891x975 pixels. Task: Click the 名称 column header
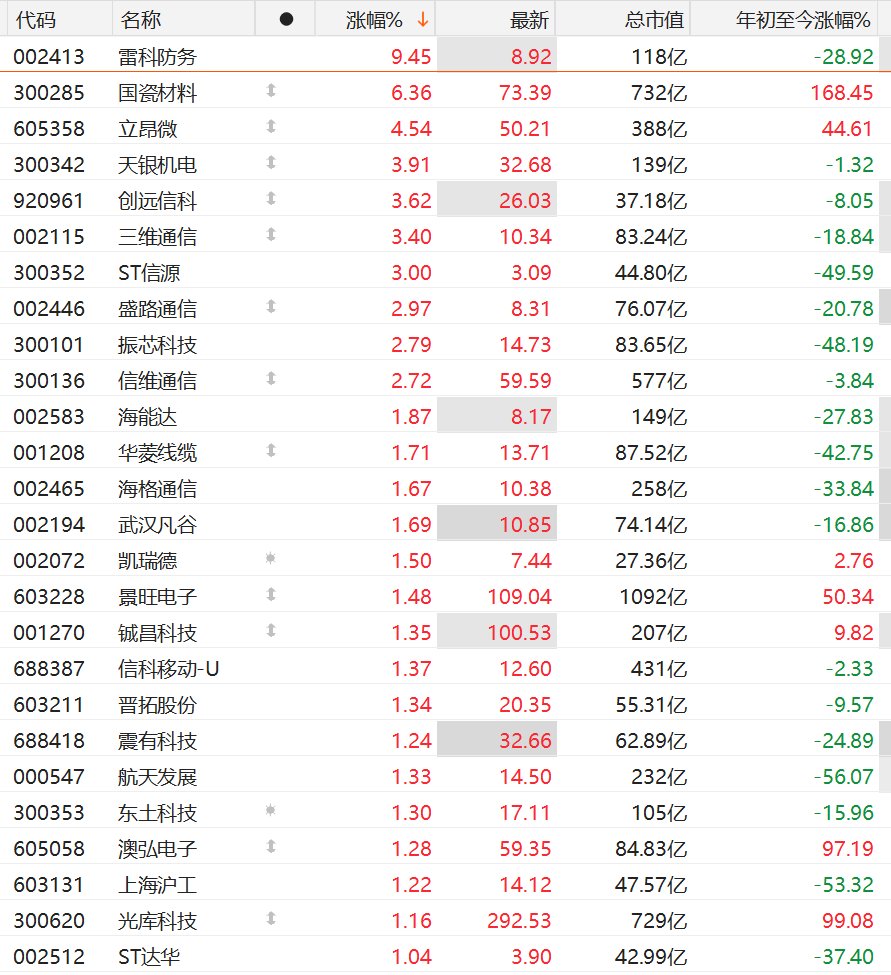141,20
